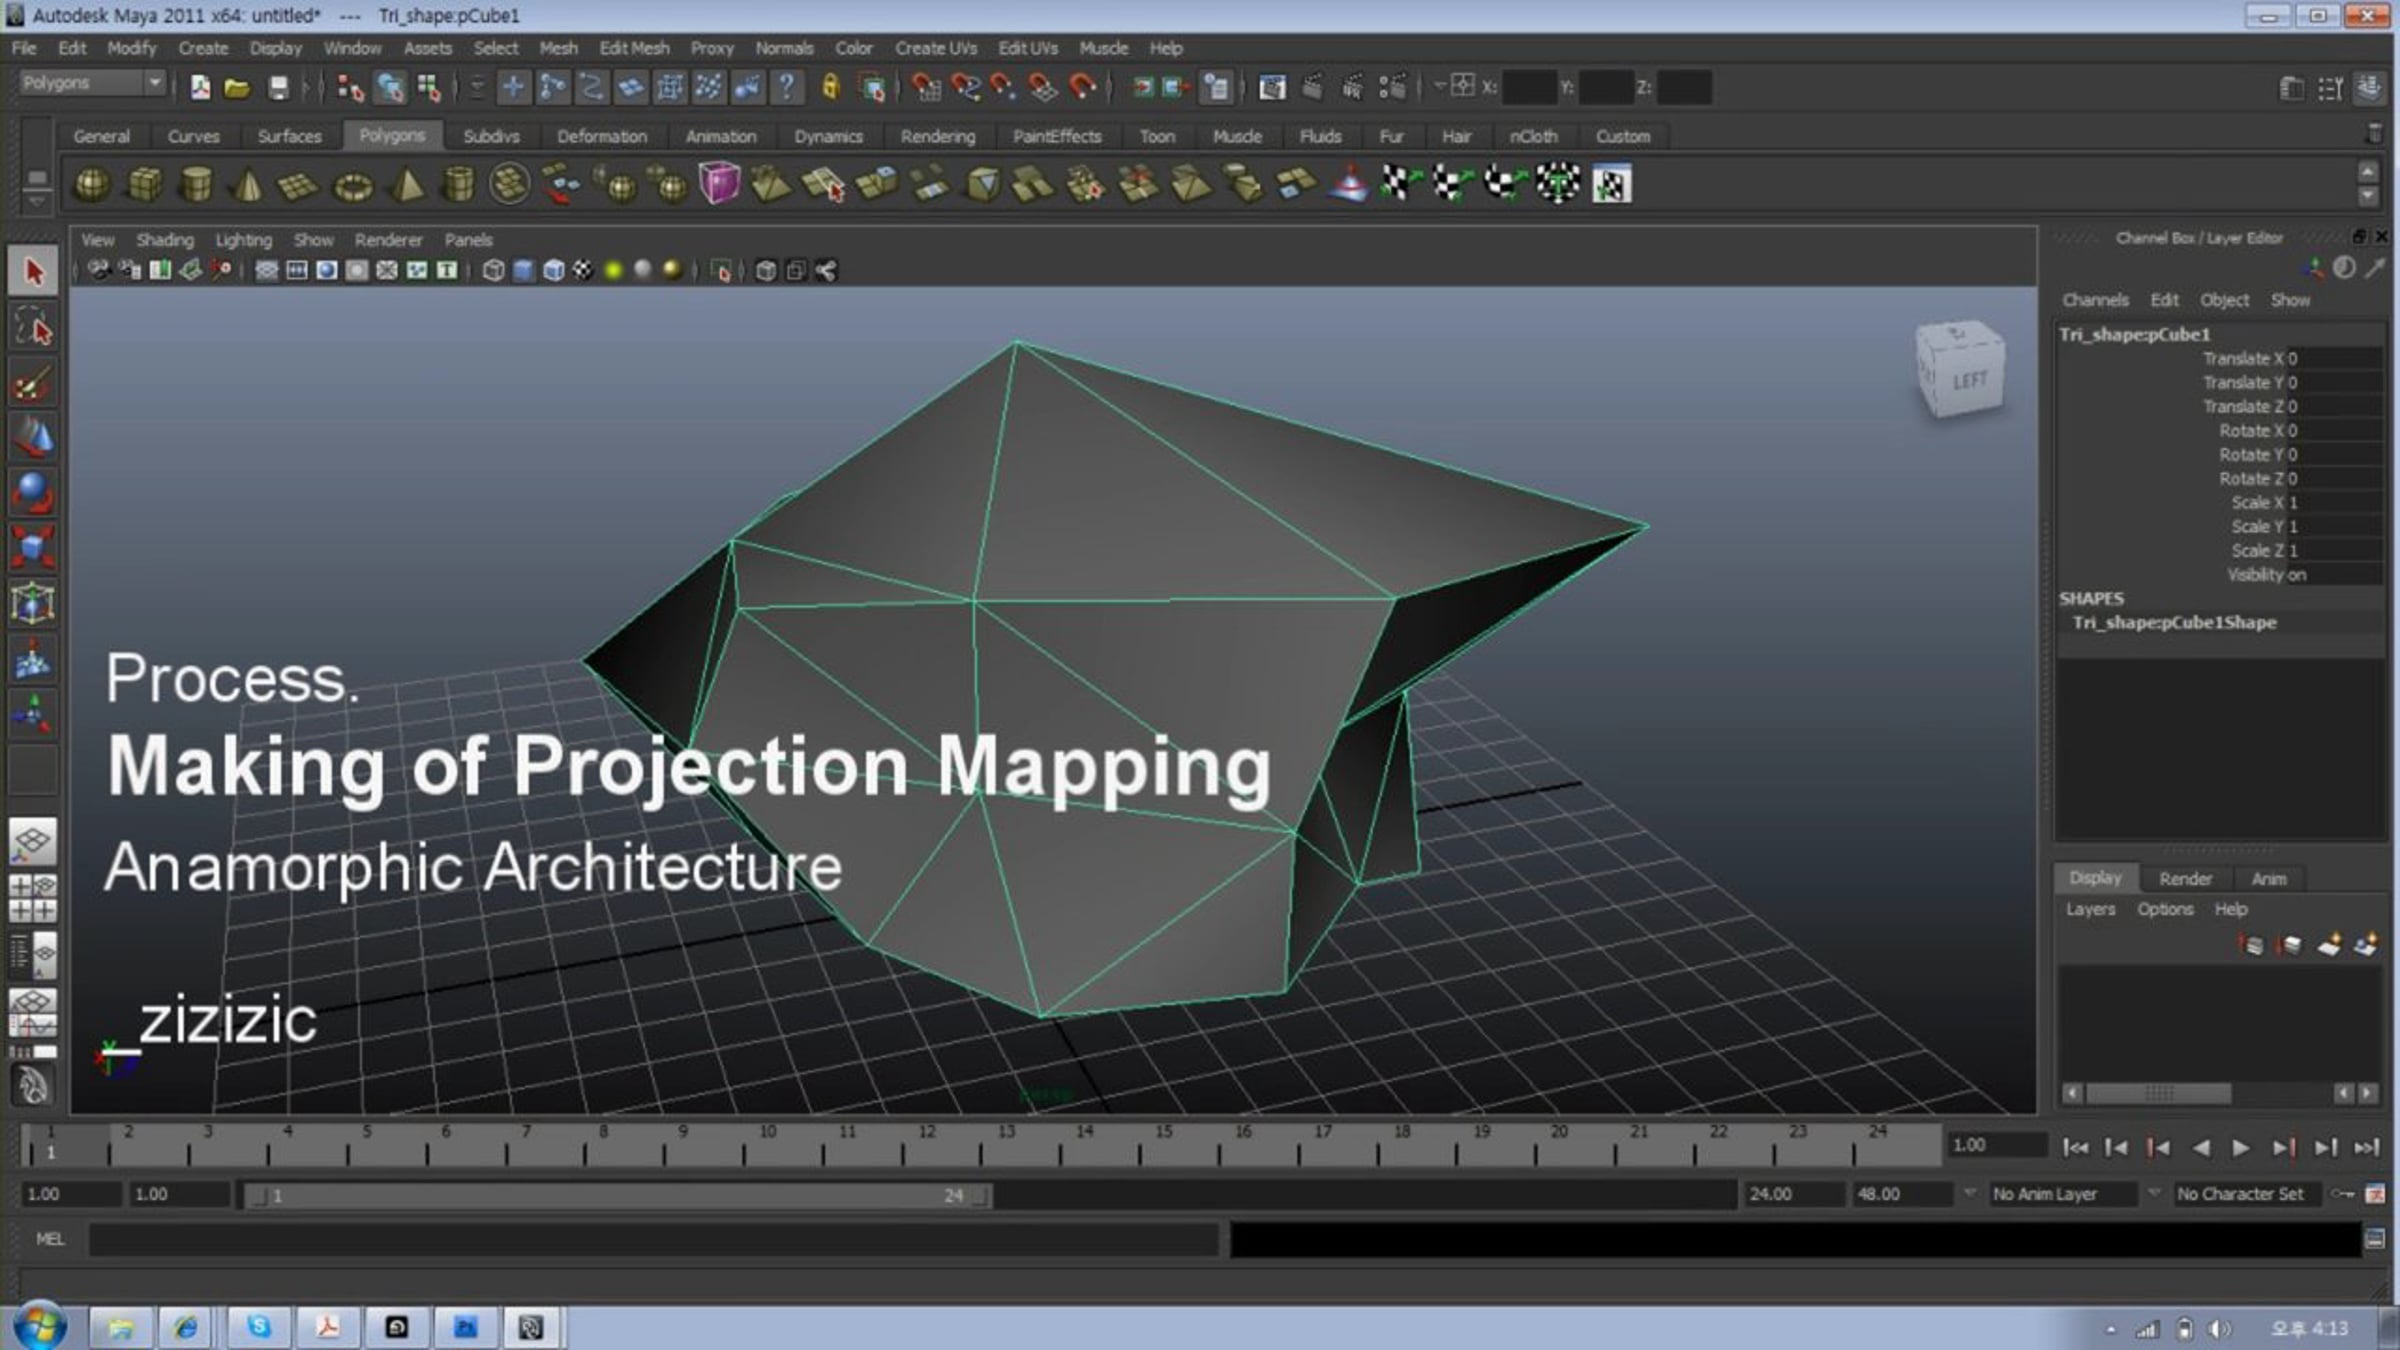Click the play forwards button

coord(2241,1148)
